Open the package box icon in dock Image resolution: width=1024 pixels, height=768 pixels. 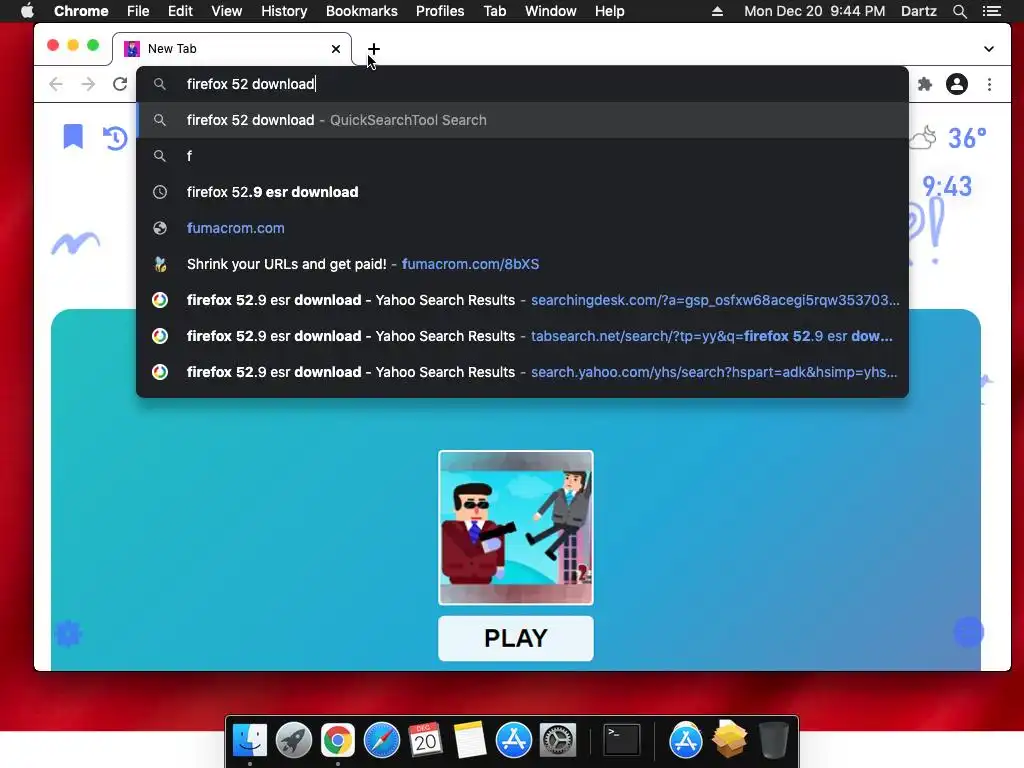click(729, 741)
